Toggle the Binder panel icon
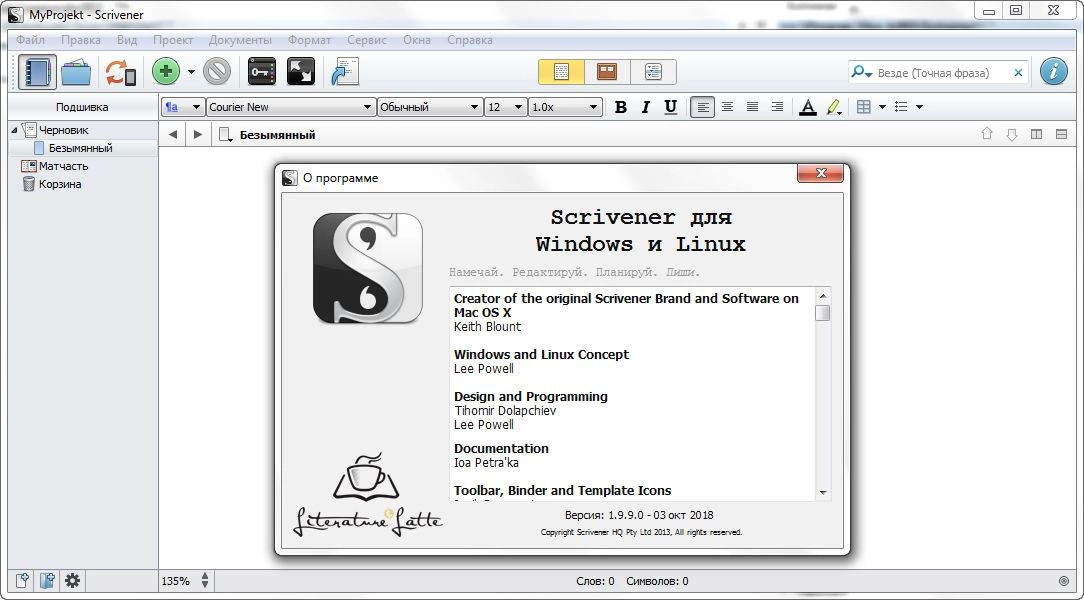1084x600 pixels. click(37, 72)
